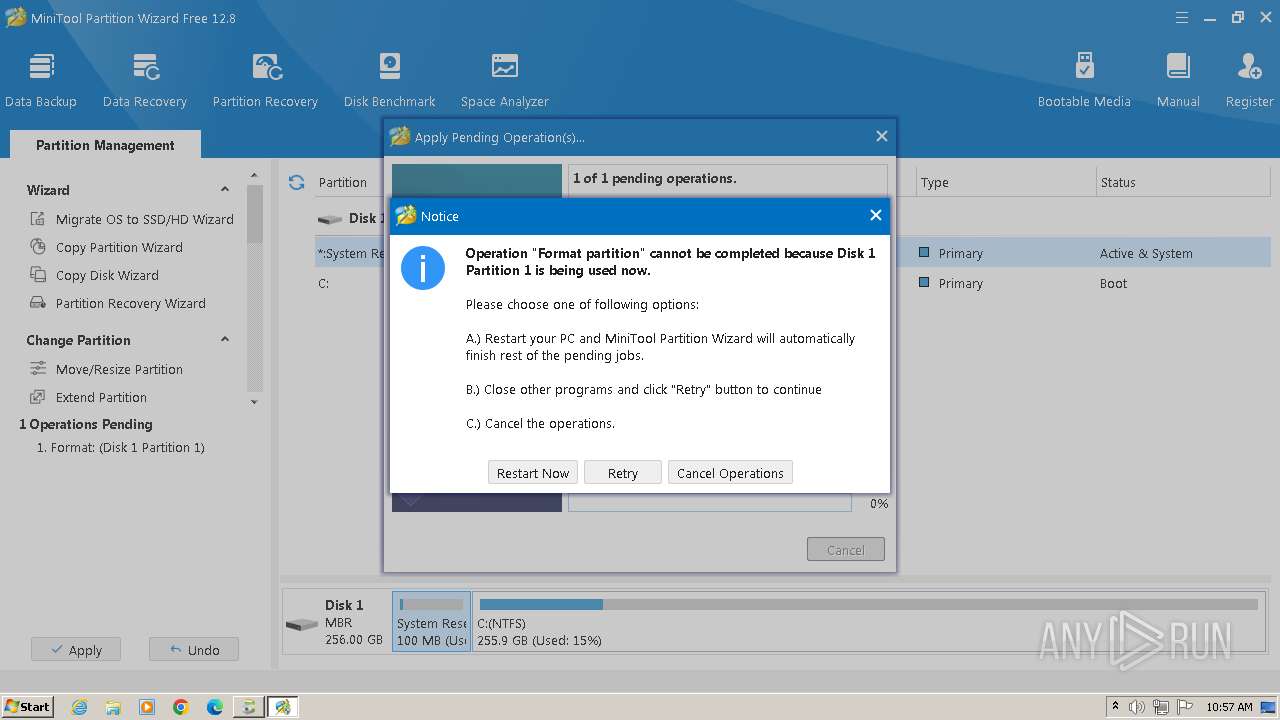Viewport: 1280px width, 720px height.
Task: Click the "Active & System" status cell
Action: pos(1146,253)
